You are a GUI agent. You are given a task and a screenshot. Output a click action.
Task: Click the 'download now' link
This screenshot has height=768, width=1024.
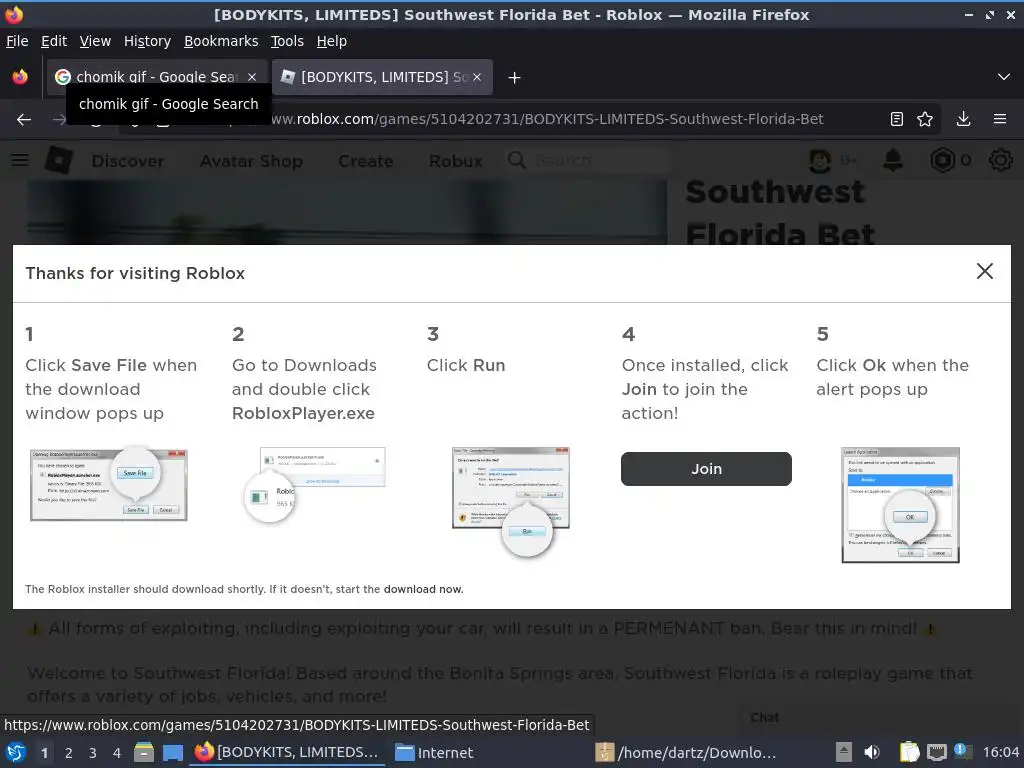click(x=423, y=589)
